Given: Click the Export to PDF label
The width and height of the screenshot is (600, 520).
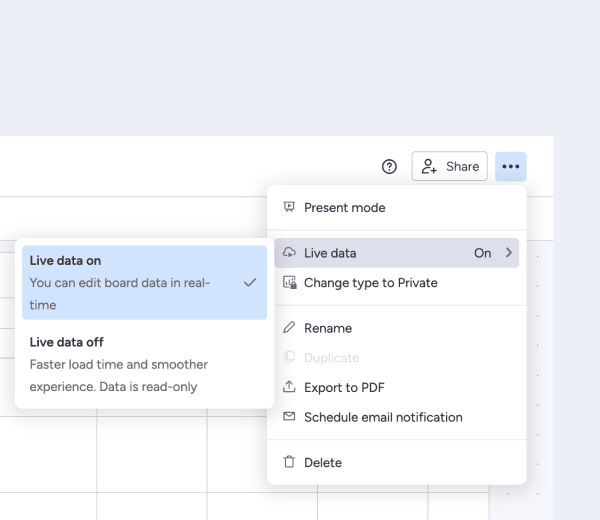Looking at the screenshot, I should click(344, 387).
